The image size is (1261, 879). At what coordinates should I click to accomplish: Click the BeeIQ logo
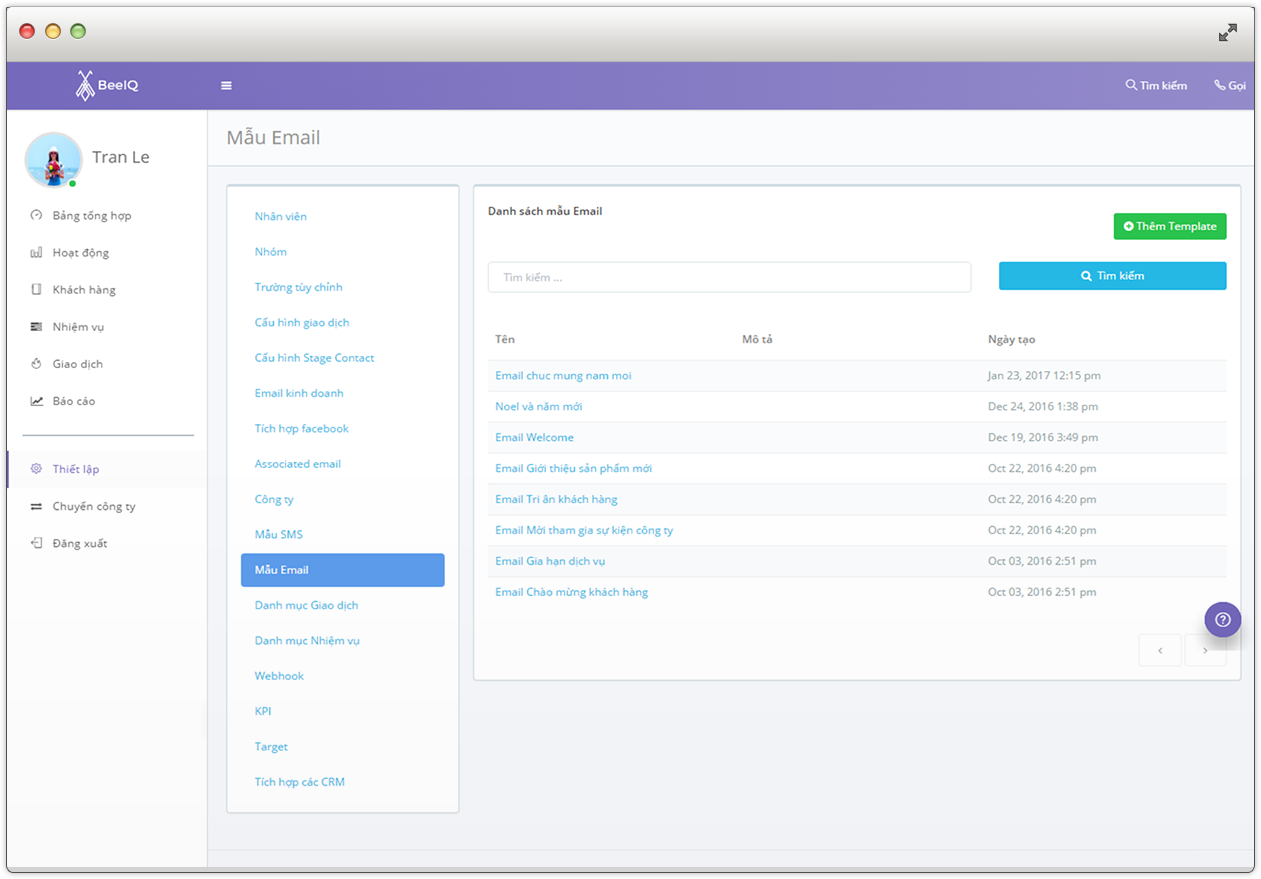coord(107,86)
